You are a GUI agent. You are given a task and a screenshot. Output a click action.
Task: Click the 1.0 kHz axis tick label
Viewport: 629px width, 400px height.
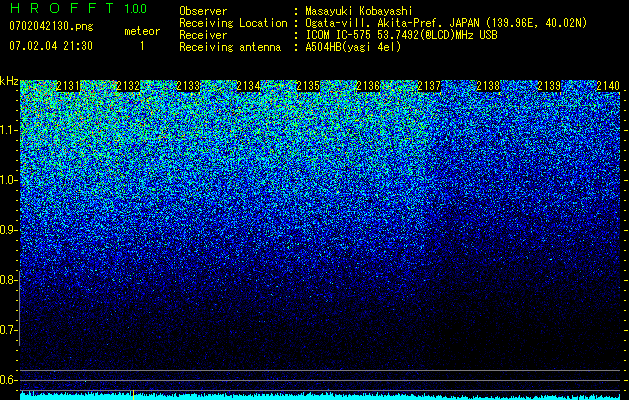tap(9, 181)
